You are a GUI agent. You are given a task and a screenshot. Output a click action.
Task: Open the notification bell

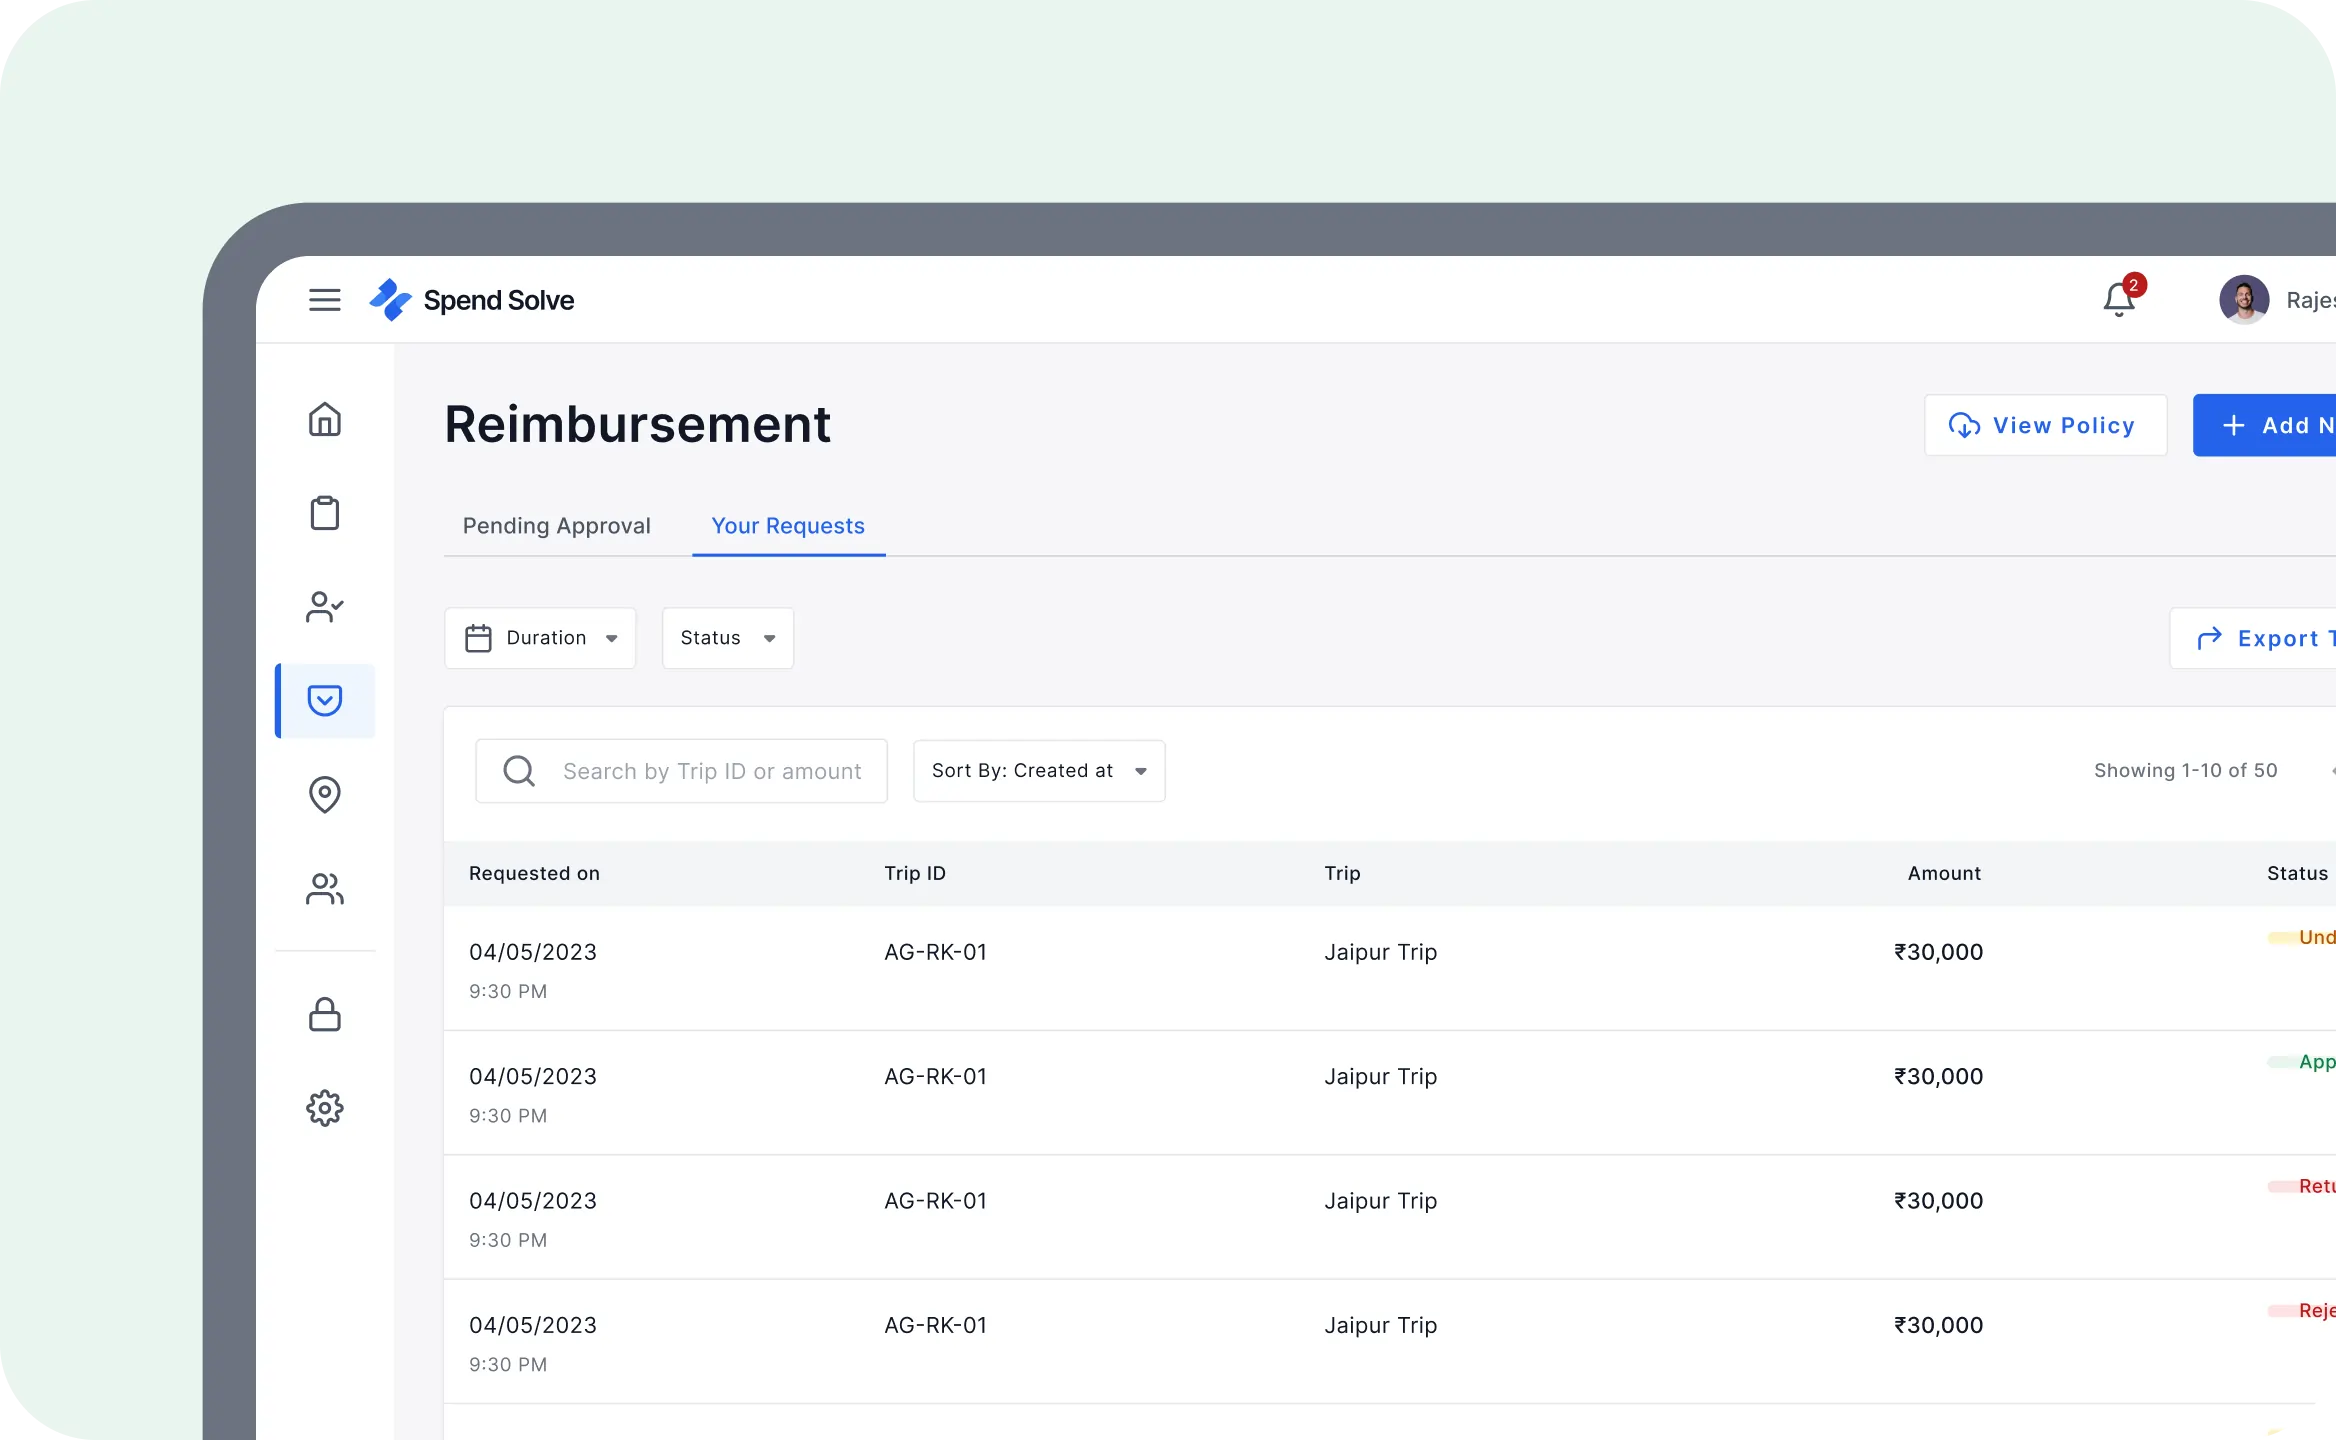[x=2118, y=299]
